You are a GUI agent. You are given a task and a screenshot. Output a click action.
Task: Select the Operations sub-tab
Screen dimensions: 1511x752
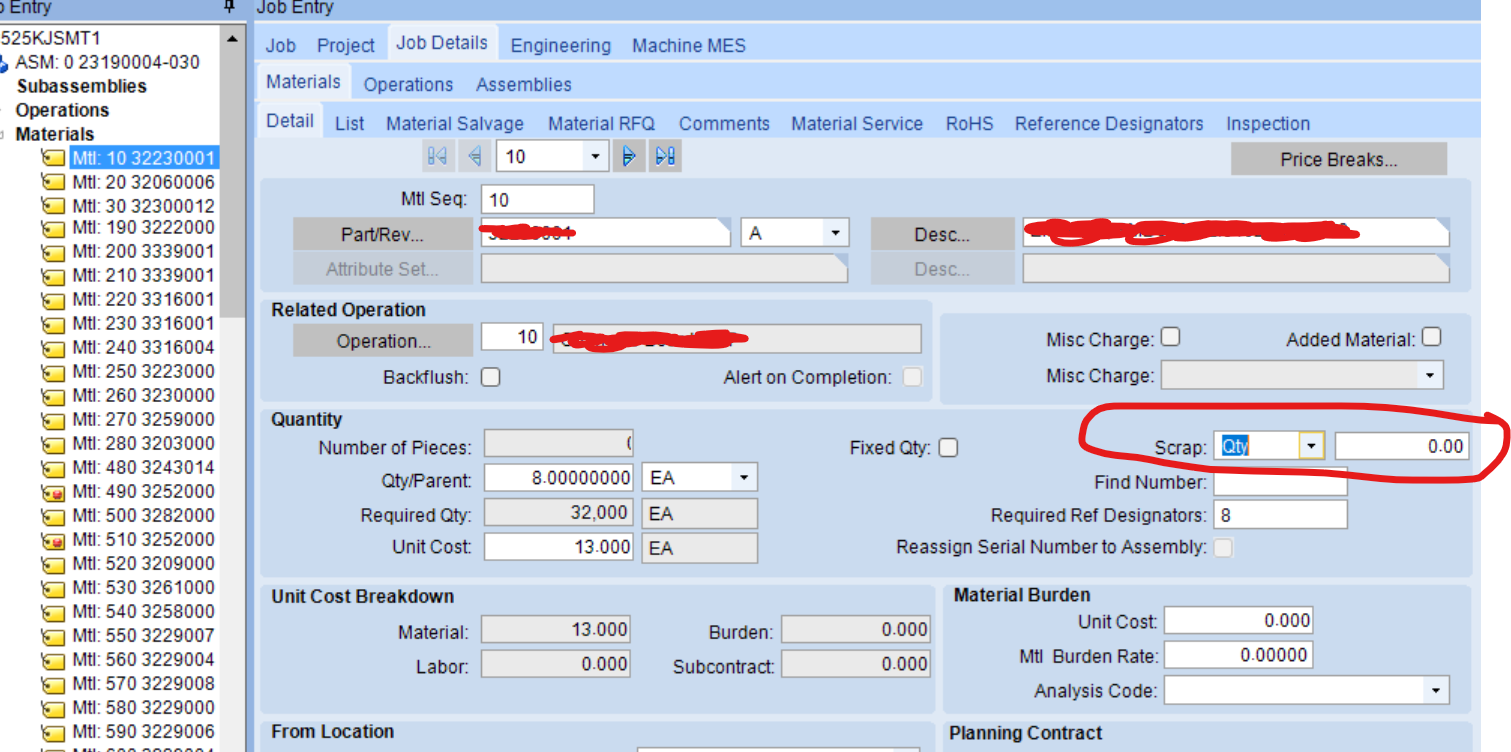point(408,85)
